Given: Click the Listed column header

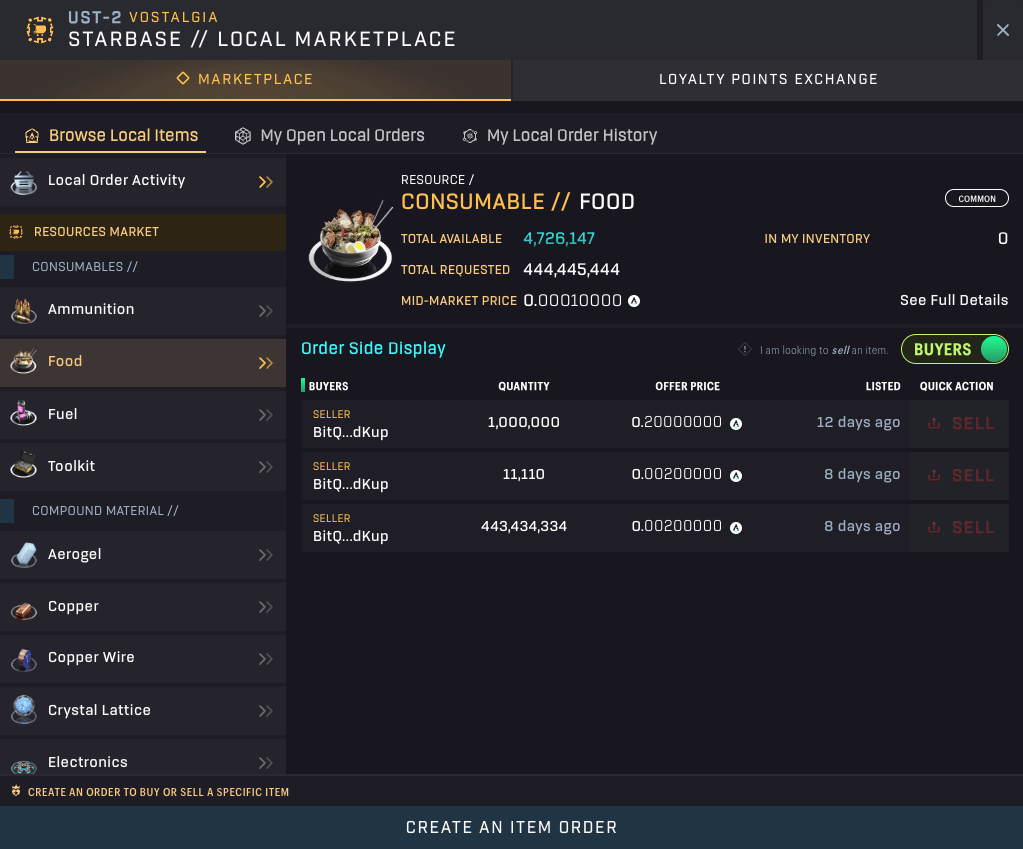Looking at the screenshot, I should pos(883,386).
